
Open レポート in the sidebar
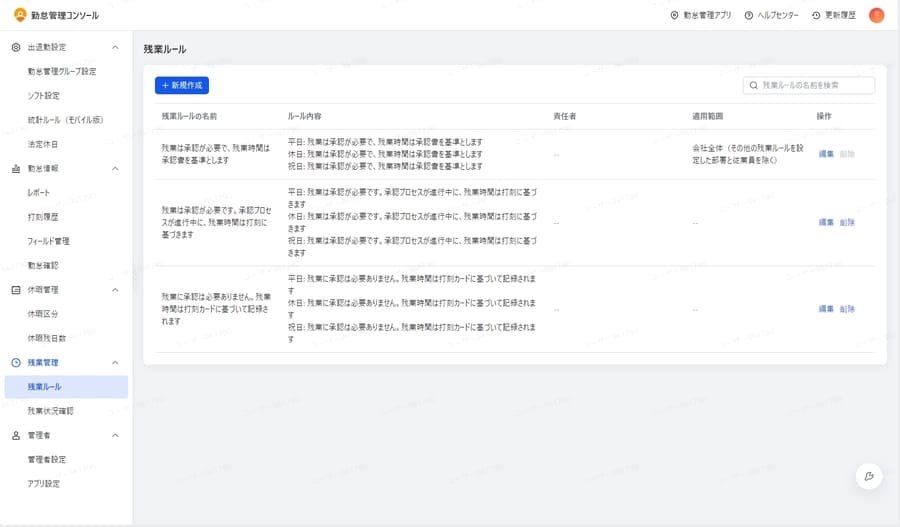pyautogui.click(x=39, y=192)
